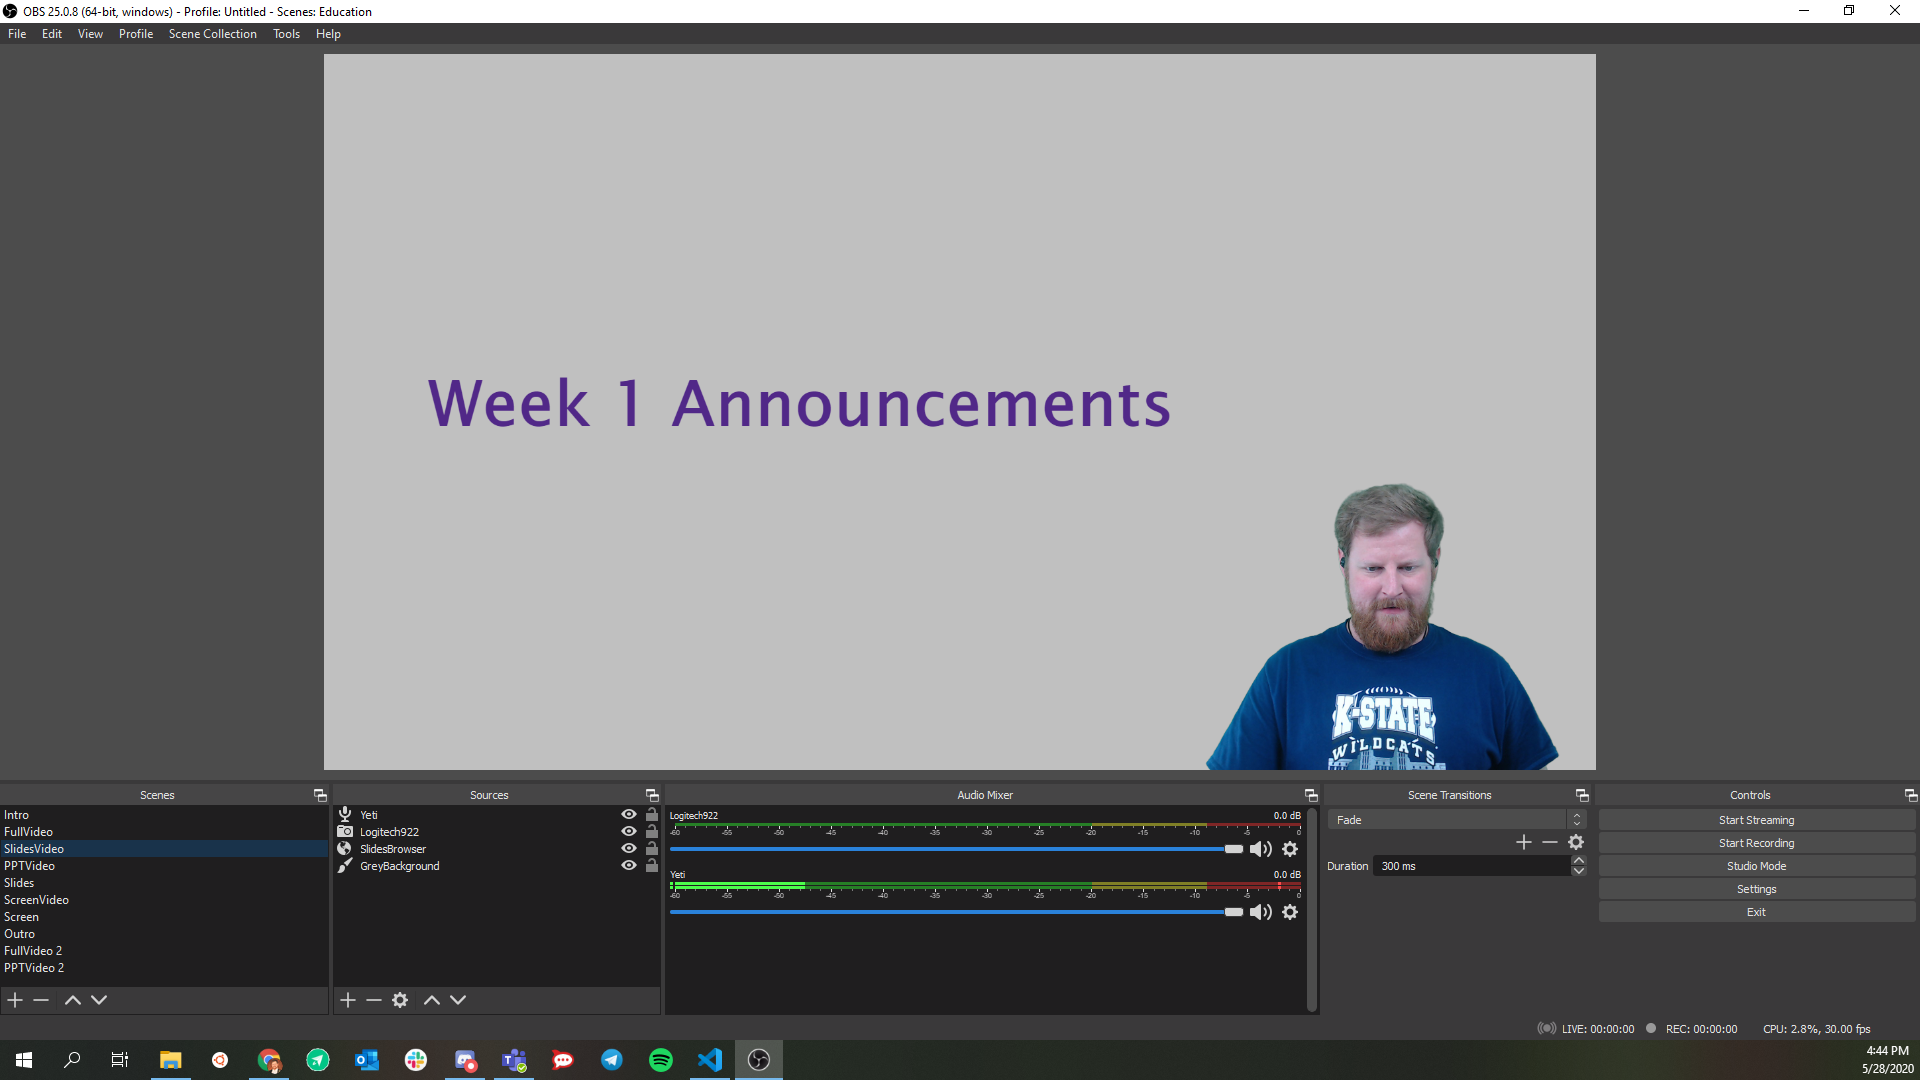Open the Tools menu

click(x=286, y=33)
